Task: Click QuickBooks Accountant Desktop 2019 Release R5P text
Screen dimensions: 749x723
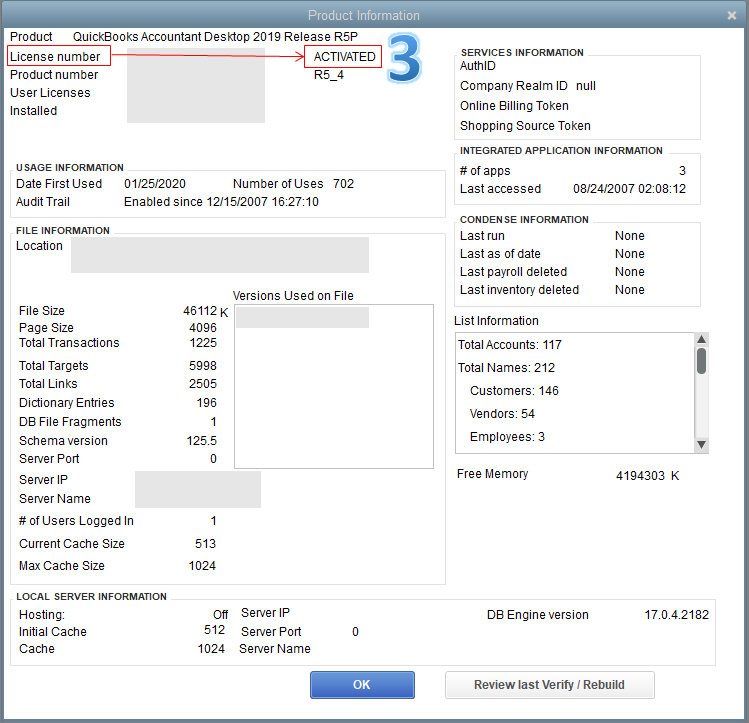Action: click(215, 37)
